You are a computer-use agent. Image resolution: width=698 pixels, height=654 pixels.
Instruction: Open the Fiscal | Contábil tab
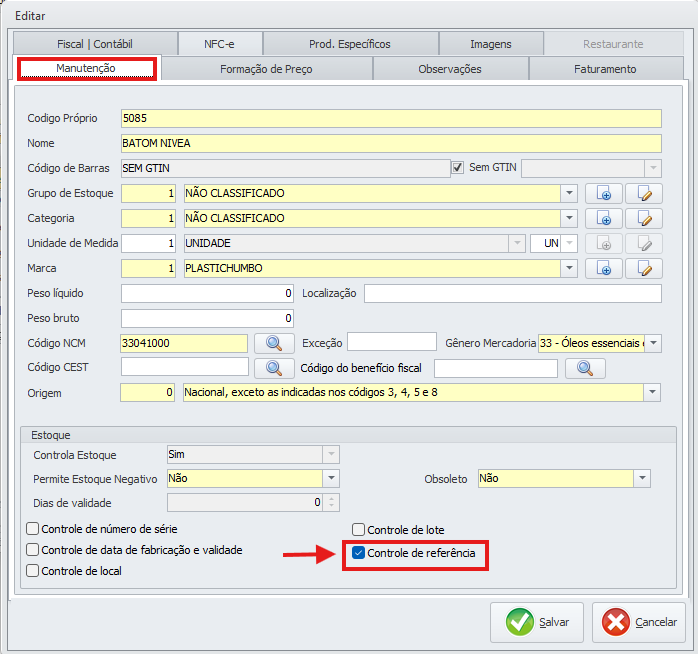coord(94,44)
